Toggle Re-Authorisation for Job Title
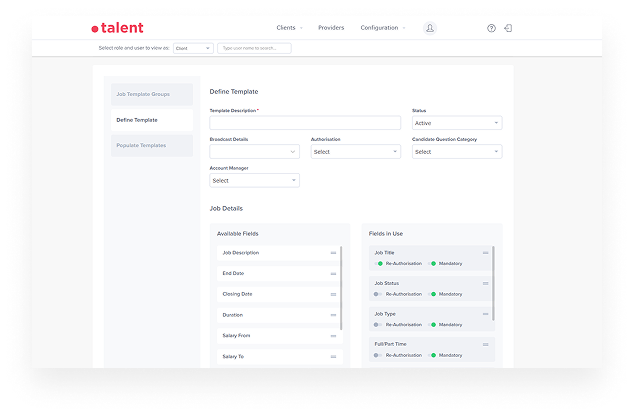 point(379,263)
